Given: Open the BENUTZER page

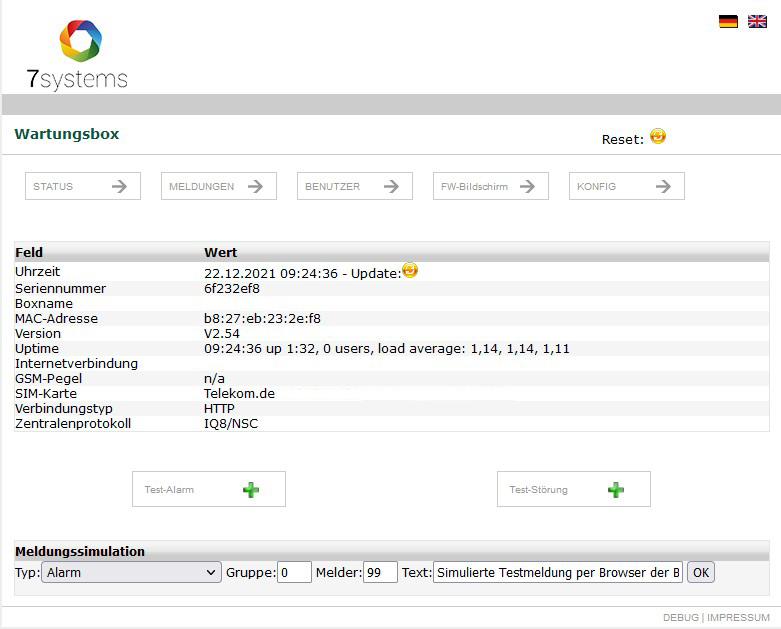Looking at the screenshot, I should [355, 186].
